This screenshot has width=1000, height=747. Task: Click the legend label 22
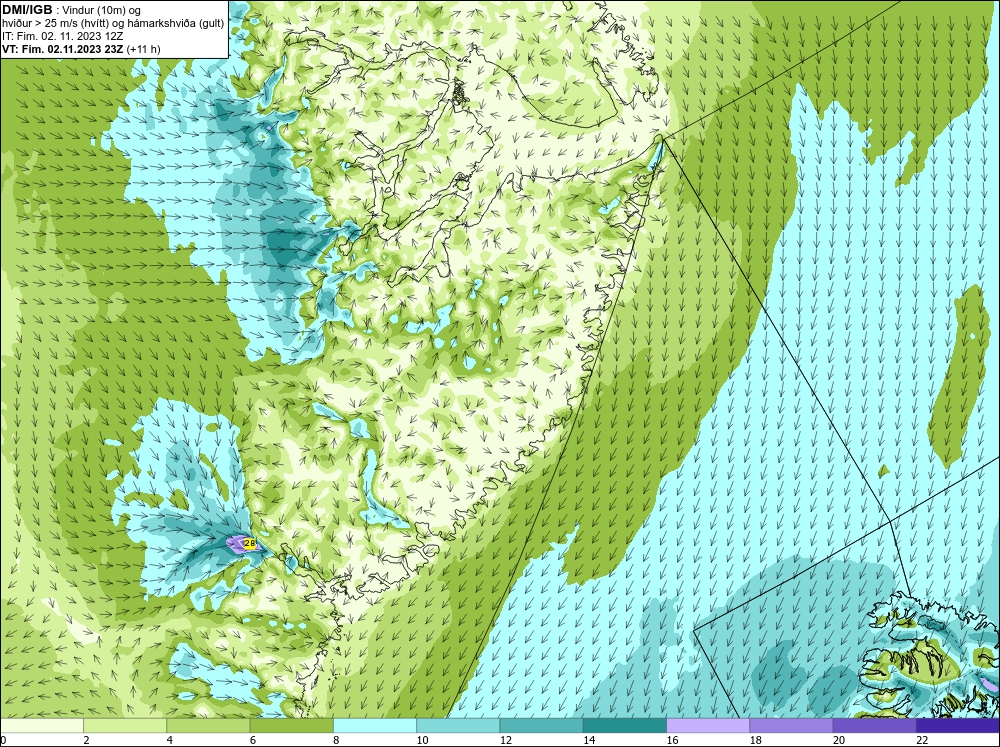922,740
